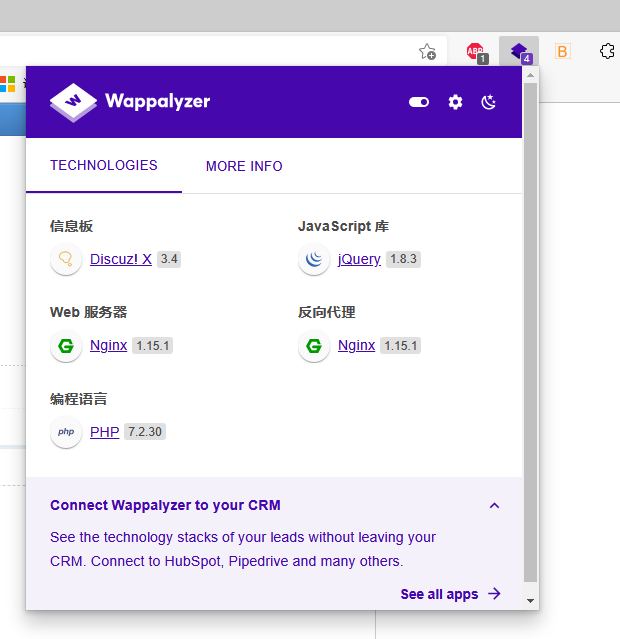Switch to dark mode moon icon
This screenshot has height=639, width=620.
(488, 102)
